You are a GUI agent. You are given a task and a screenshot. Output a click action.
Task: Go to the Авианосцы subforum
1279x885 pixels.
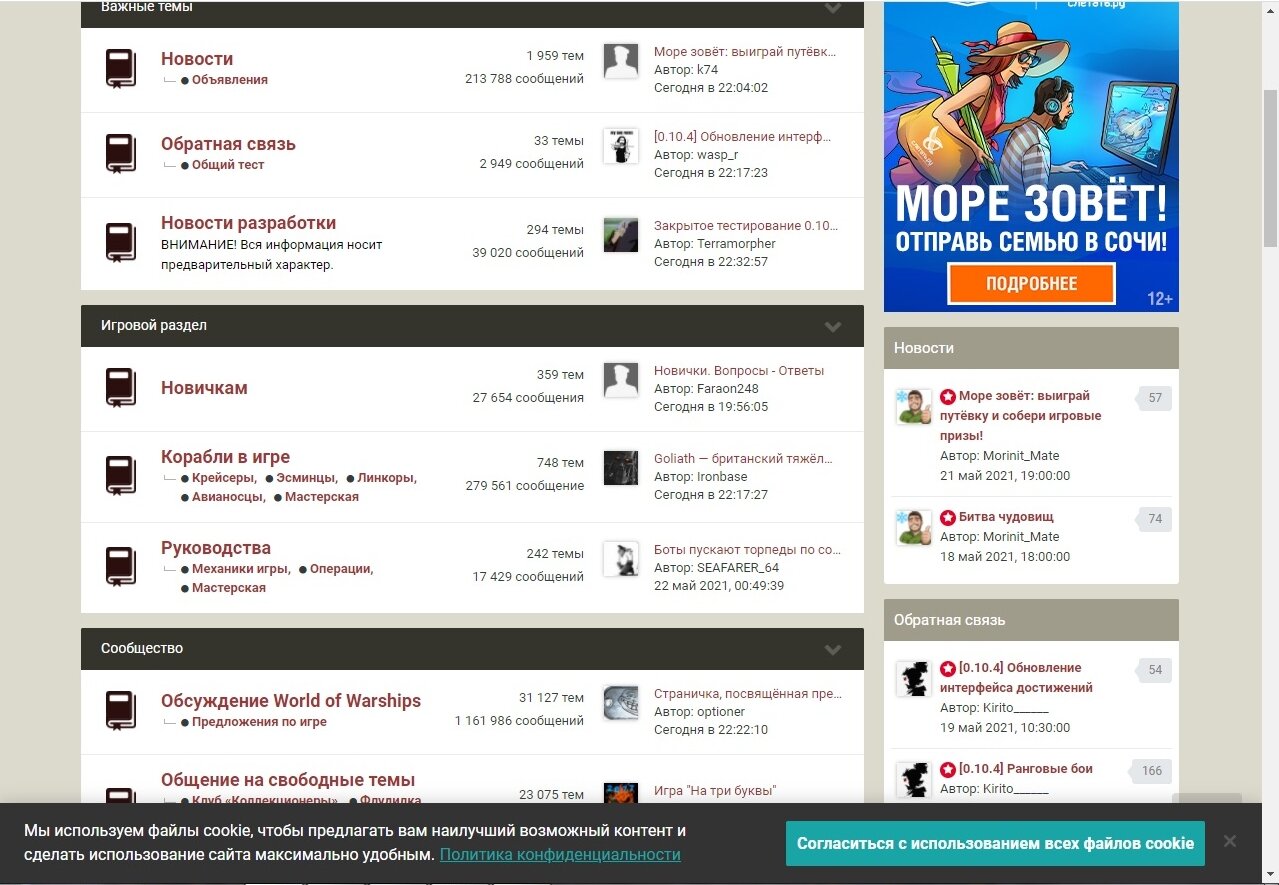228,497
